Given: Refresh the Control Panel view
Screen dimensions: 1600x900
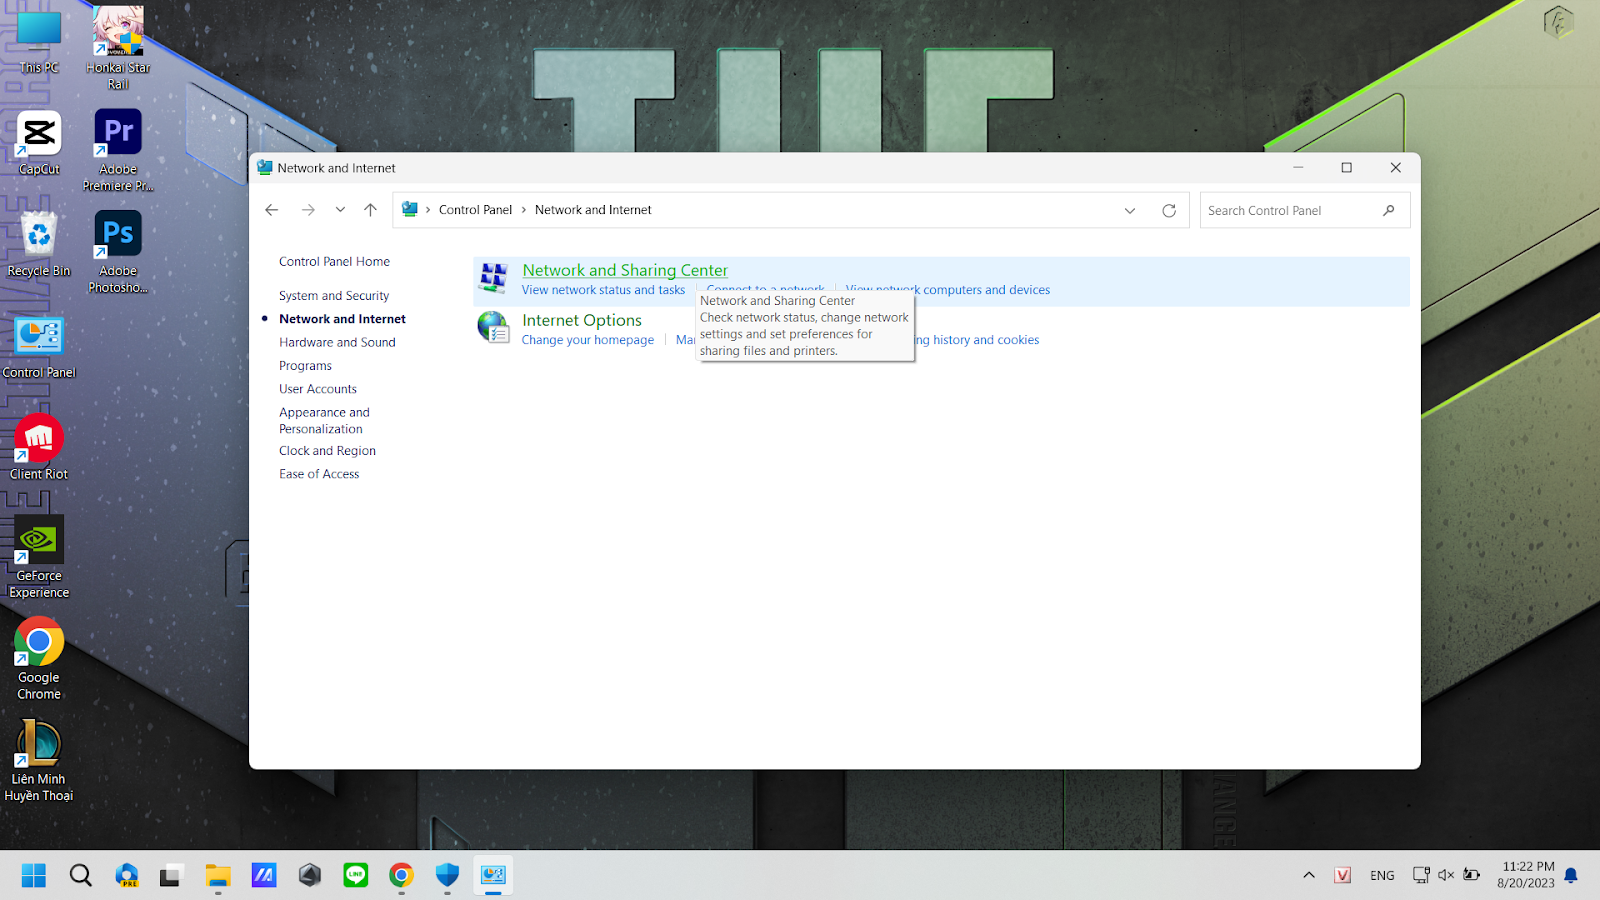Looking at the screenshot, I should [1169, 210].
